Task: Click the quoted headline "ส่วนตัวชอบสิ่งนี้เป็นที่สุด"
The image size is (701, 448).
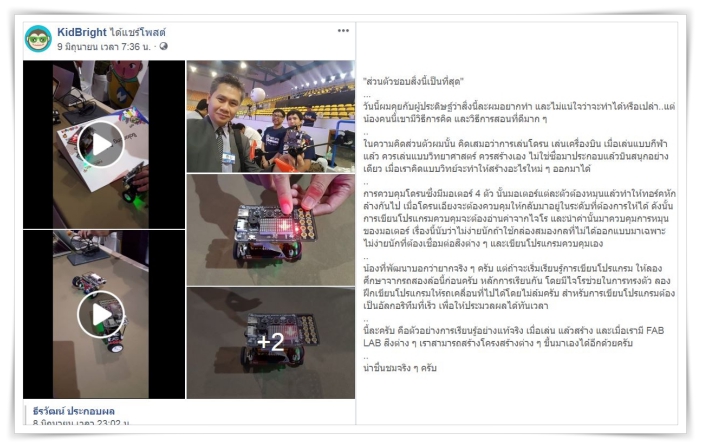Action: (414, 81)
